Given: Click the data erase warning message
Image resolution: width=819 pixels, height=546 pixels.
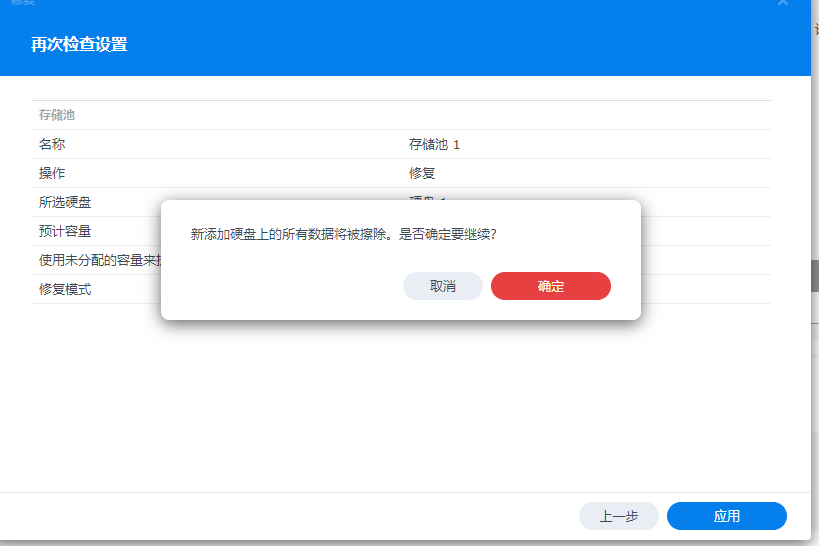Looking at the screenshot, I should click(343, 234).
